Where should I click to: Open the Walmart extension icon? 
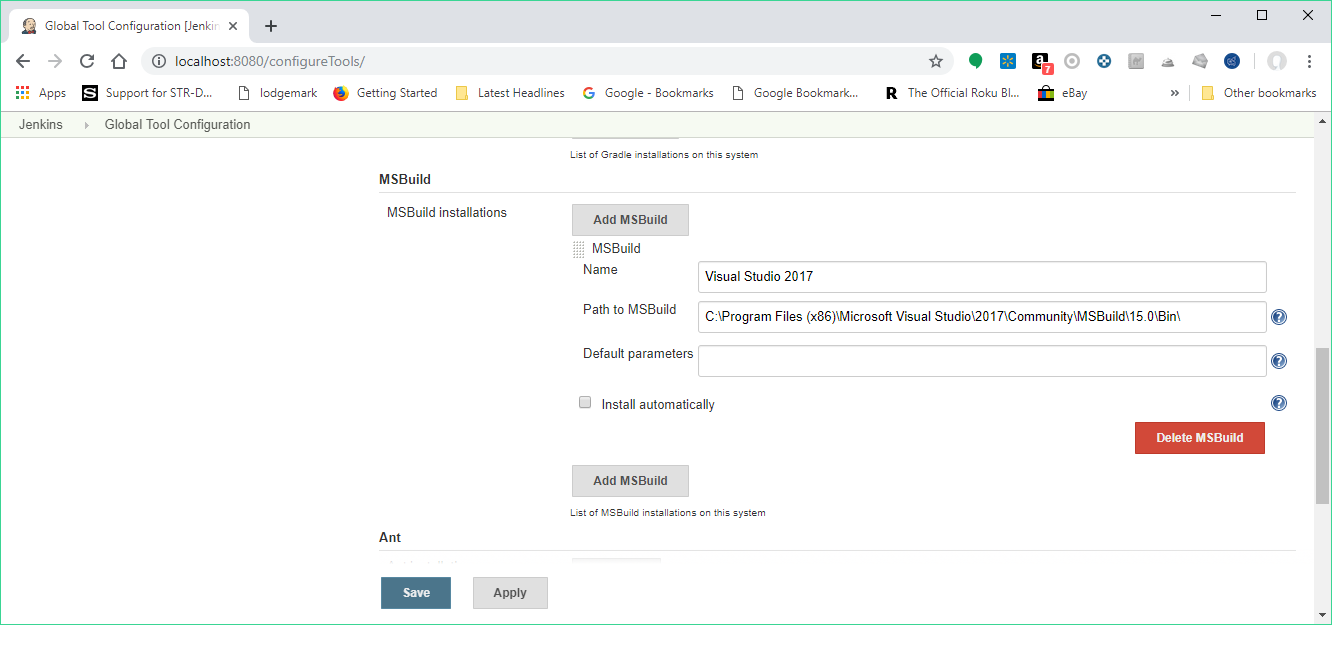[x=1008, y=61]
